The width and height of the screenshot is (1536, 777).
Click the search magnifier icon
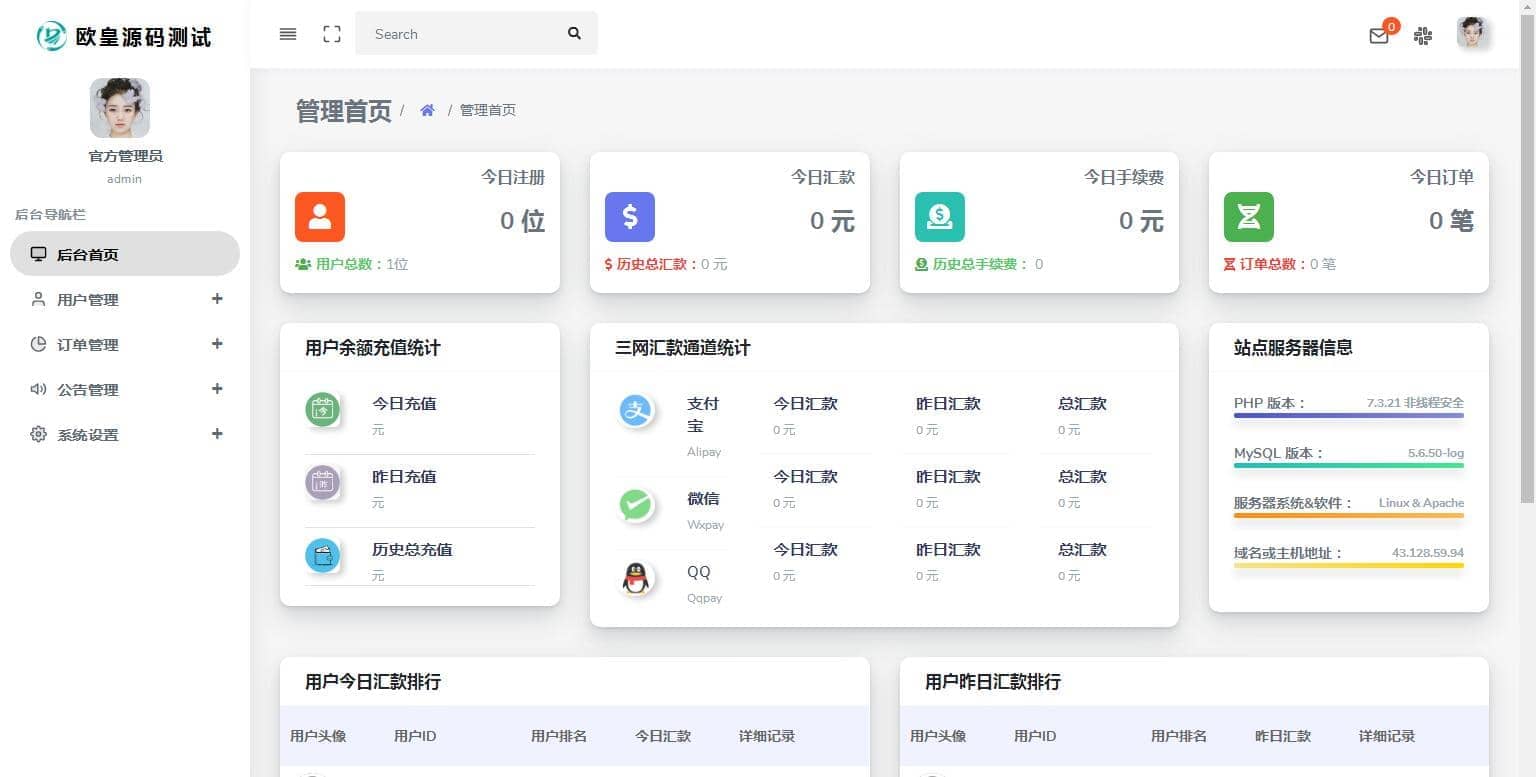click(x=574, y=33)
